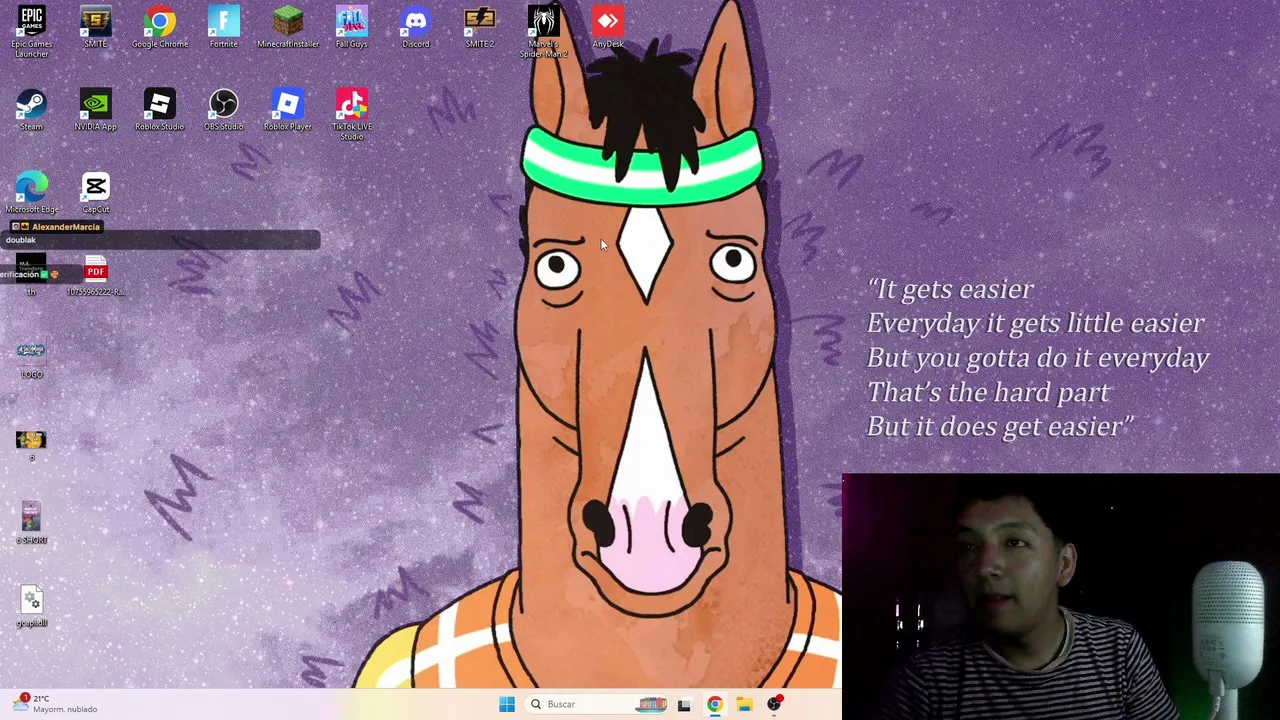
Task: Open the AnyDesk desktop icon
Action: tap(608, 27)
